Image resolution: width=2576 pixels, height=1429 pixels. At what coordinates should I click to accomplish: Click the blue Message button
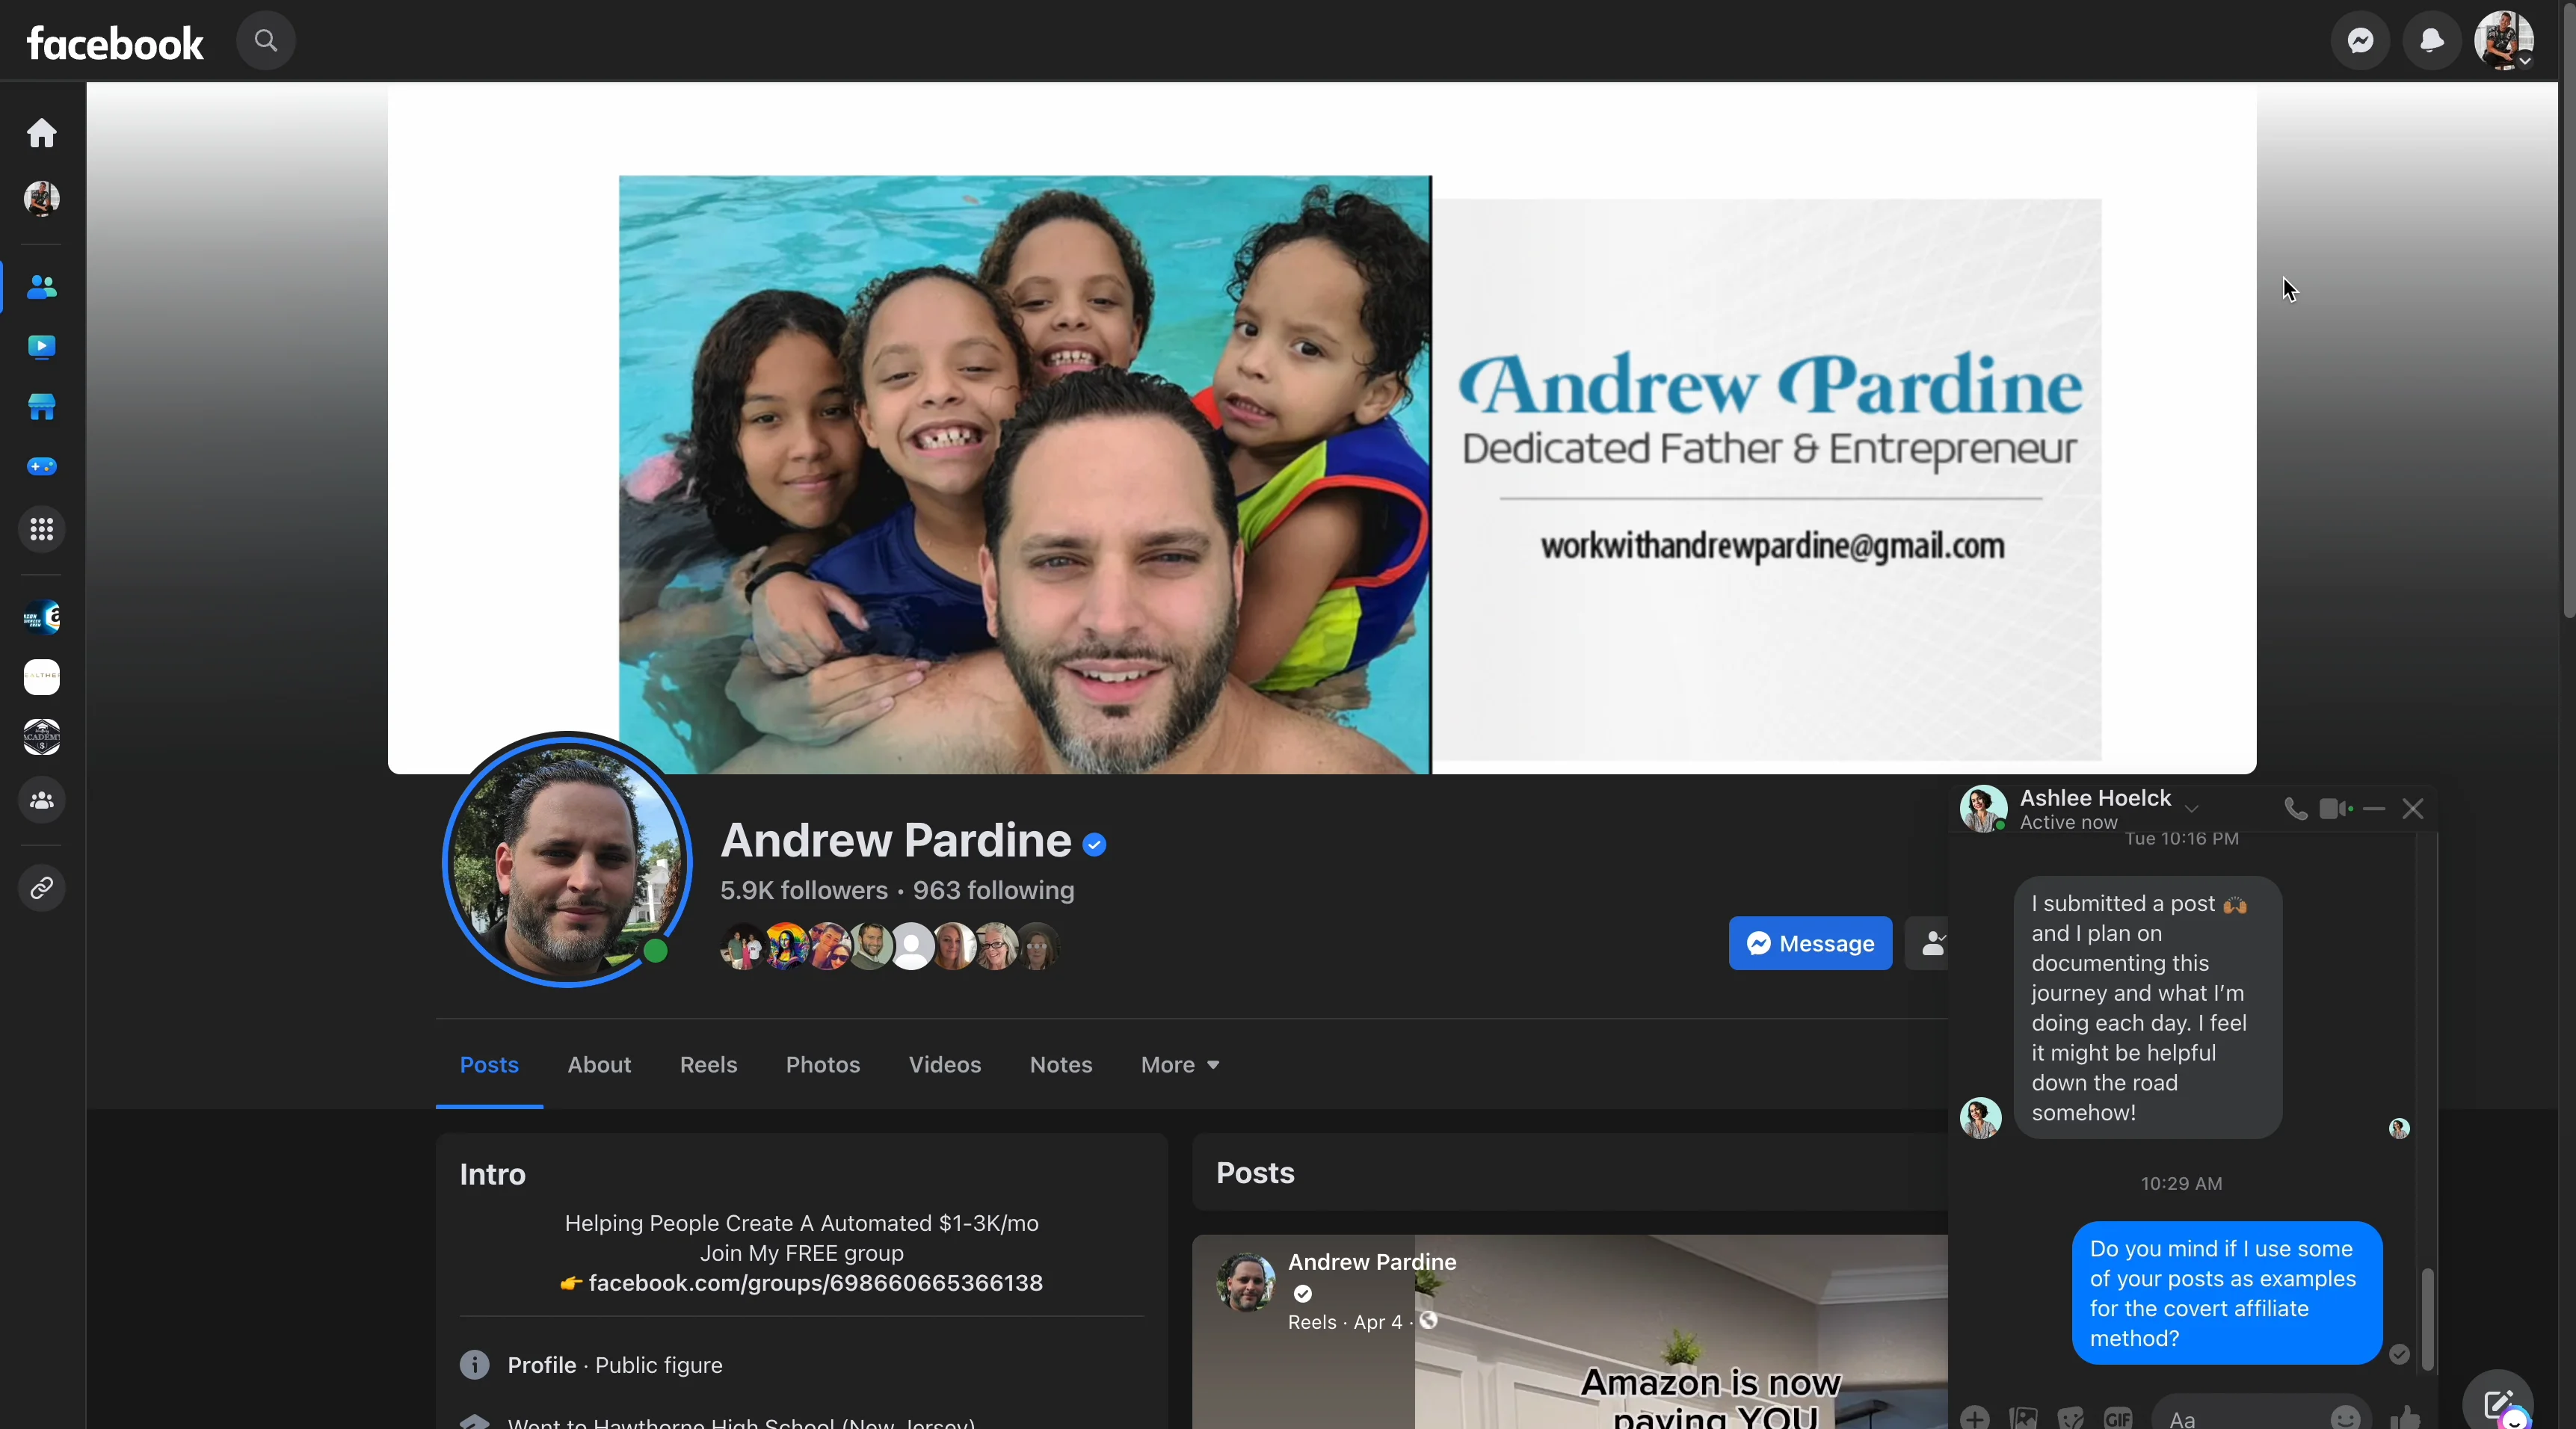pyautogui.click(x=1810, y=943)
